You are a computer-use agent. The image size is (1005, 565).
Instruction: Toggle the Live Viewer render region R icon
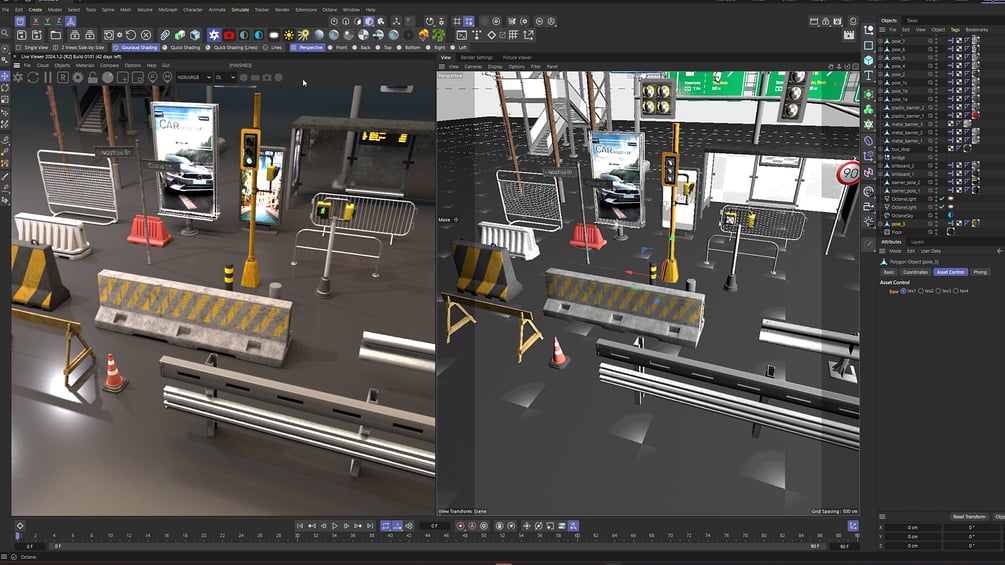(62, 78)
